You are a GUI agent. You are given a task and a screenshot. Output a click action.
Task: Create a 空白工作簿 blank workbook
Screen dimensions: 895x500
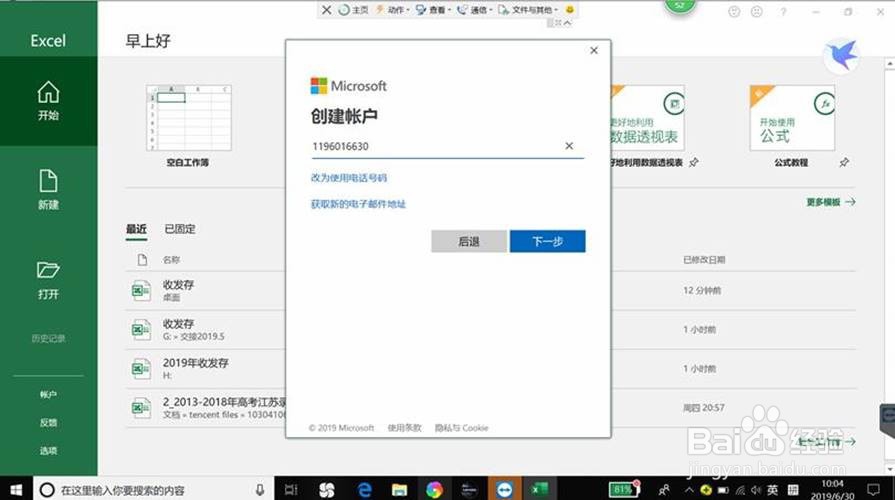(188, 118)
